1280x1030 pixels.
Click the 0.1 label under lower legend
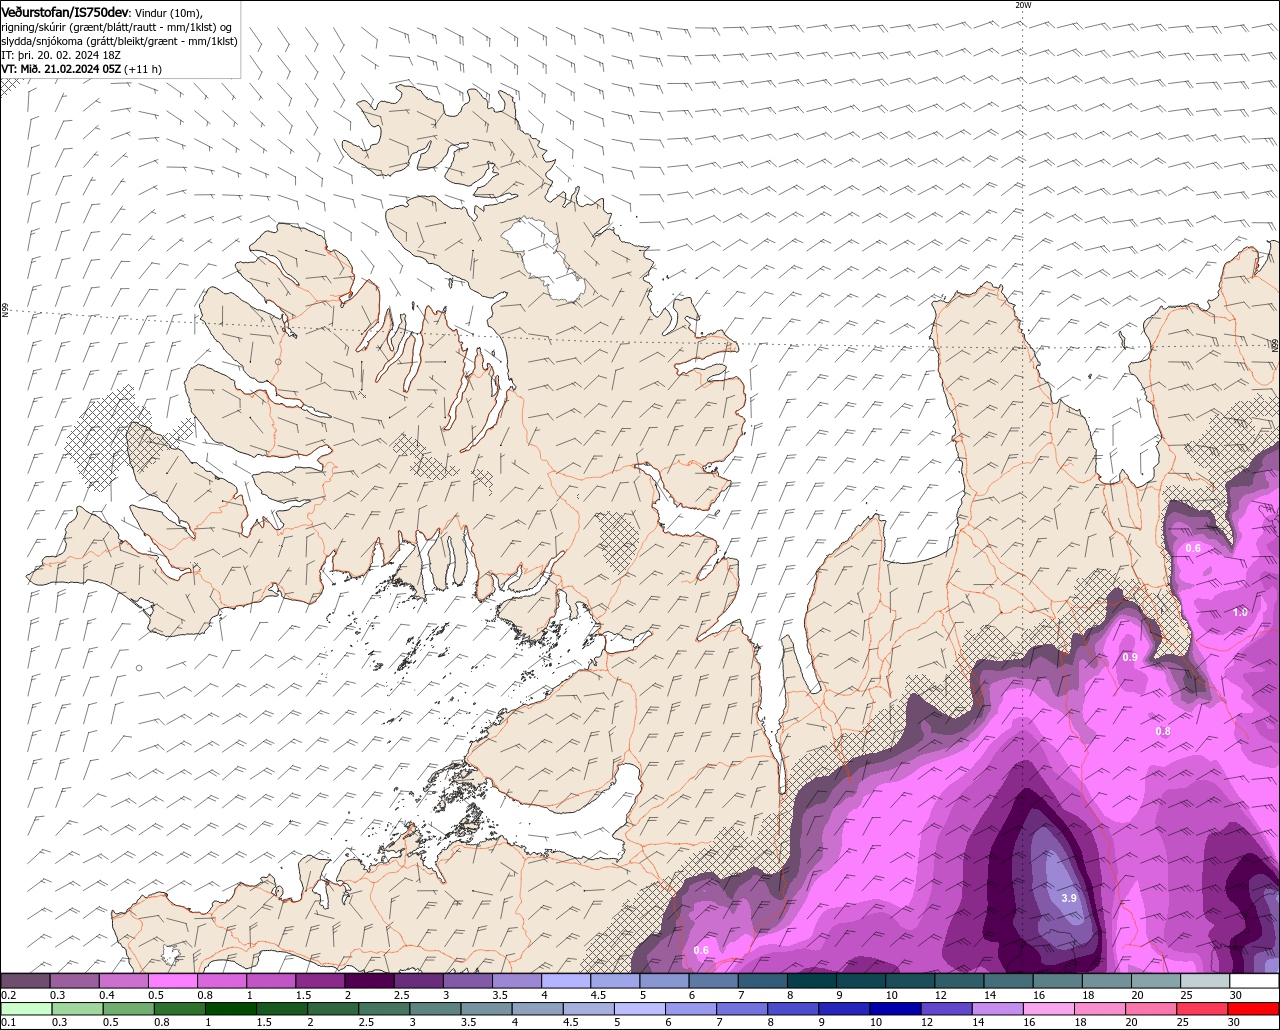[x=8, y=1022]
